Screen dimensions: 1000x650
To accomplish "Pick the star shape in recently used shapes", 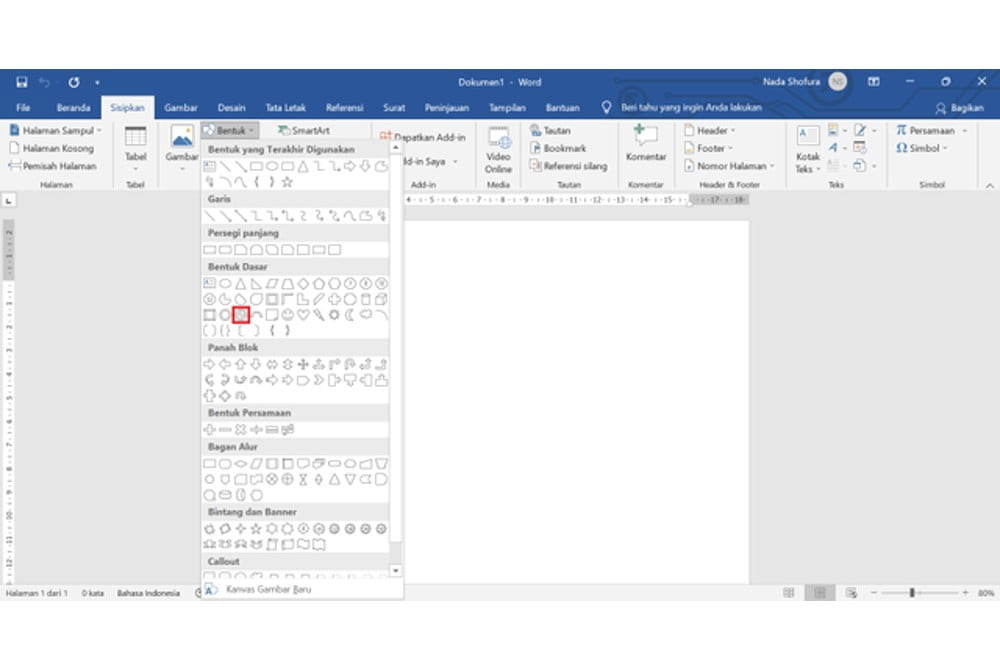I will (x=287, y=182).
